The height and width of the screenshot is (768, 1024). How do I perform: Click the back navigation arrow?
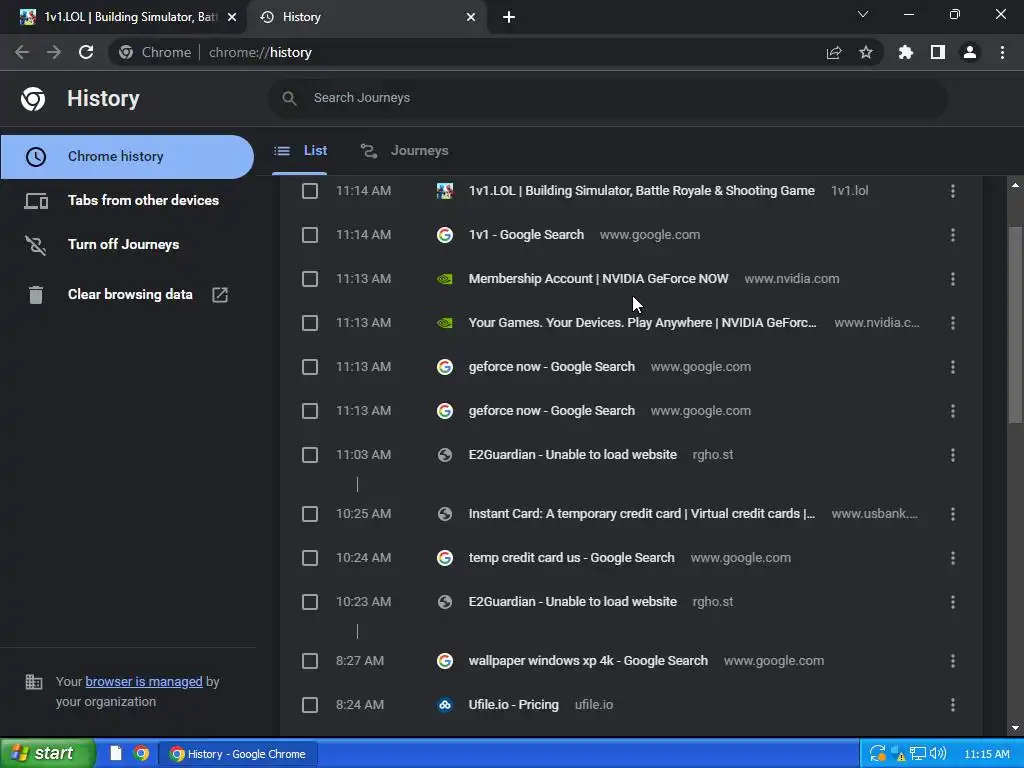click(22, 52)
